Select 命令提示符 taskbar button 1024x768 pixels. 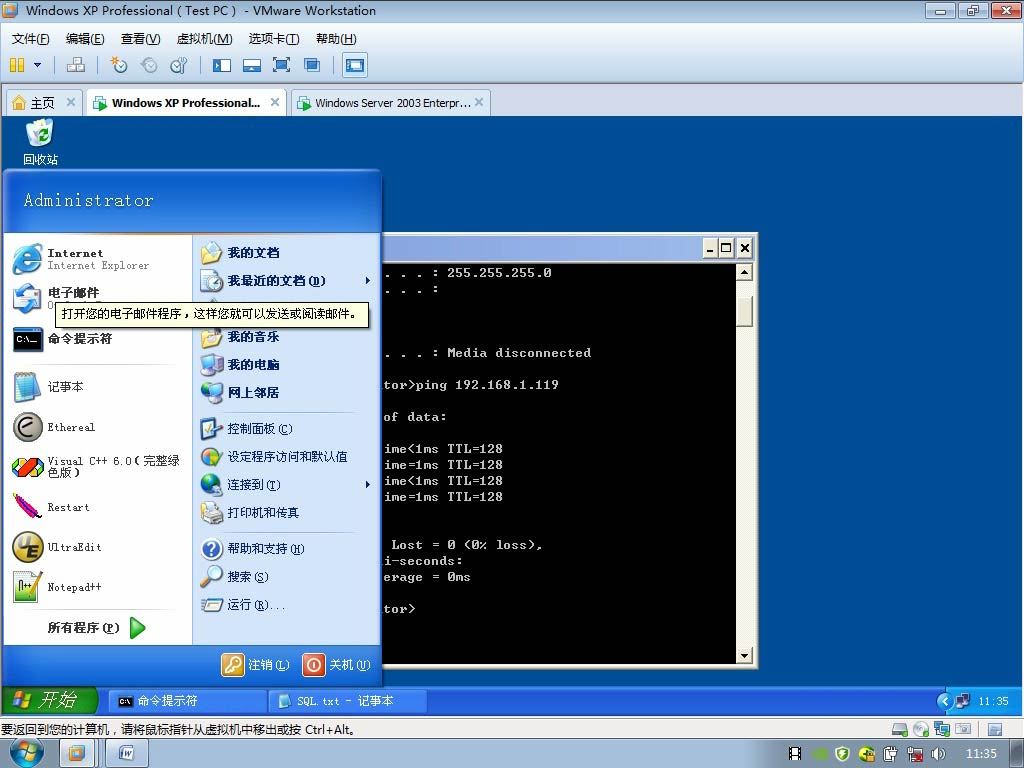click(x=186, y=701)
